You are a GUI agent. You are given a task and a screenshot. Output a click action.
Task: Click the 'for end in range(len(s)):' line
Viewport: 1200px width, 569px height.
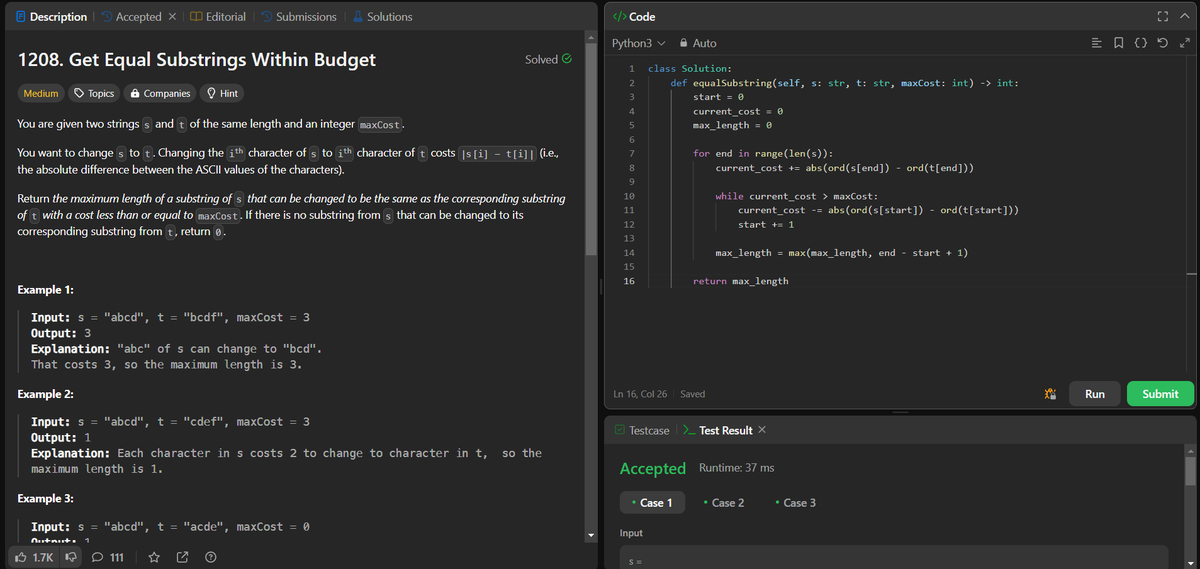pos(763,153)
